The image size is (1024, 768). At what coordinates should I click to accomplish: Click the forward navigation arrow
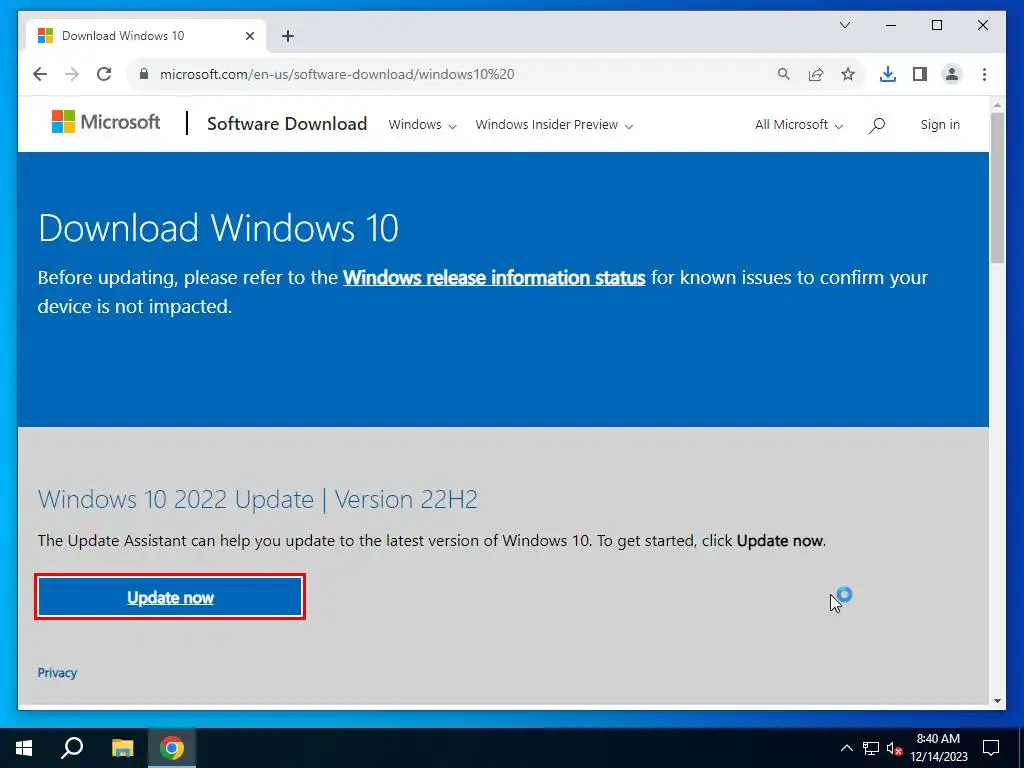[72, 74]
